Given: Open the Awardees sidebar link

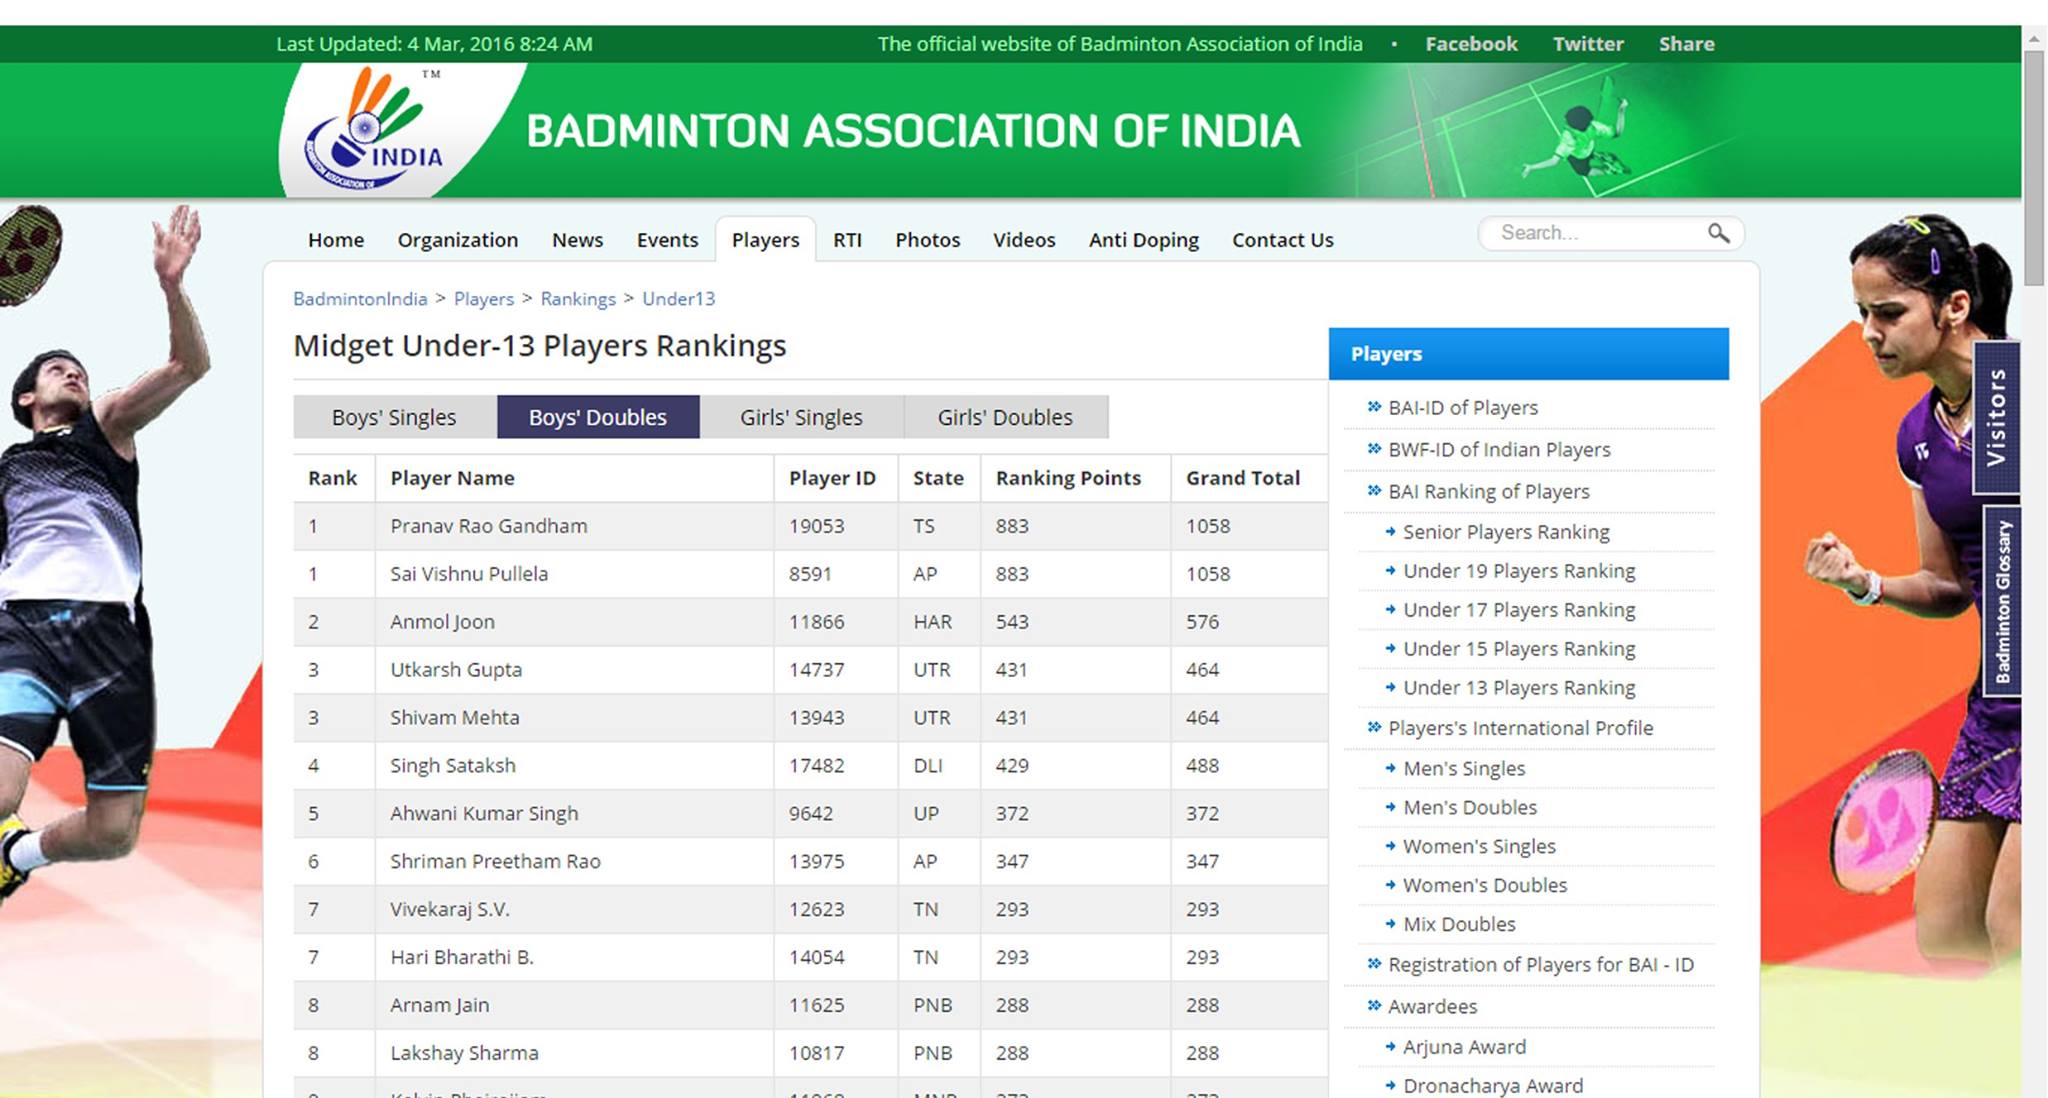Looking at the screenshot, I should [x=1432, y=1007].
